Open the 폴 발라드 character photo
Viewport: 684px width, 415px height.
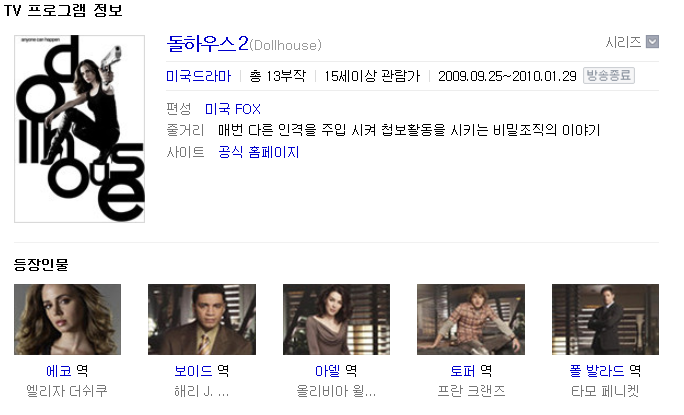pyautogui.click(x=605, y=319)
